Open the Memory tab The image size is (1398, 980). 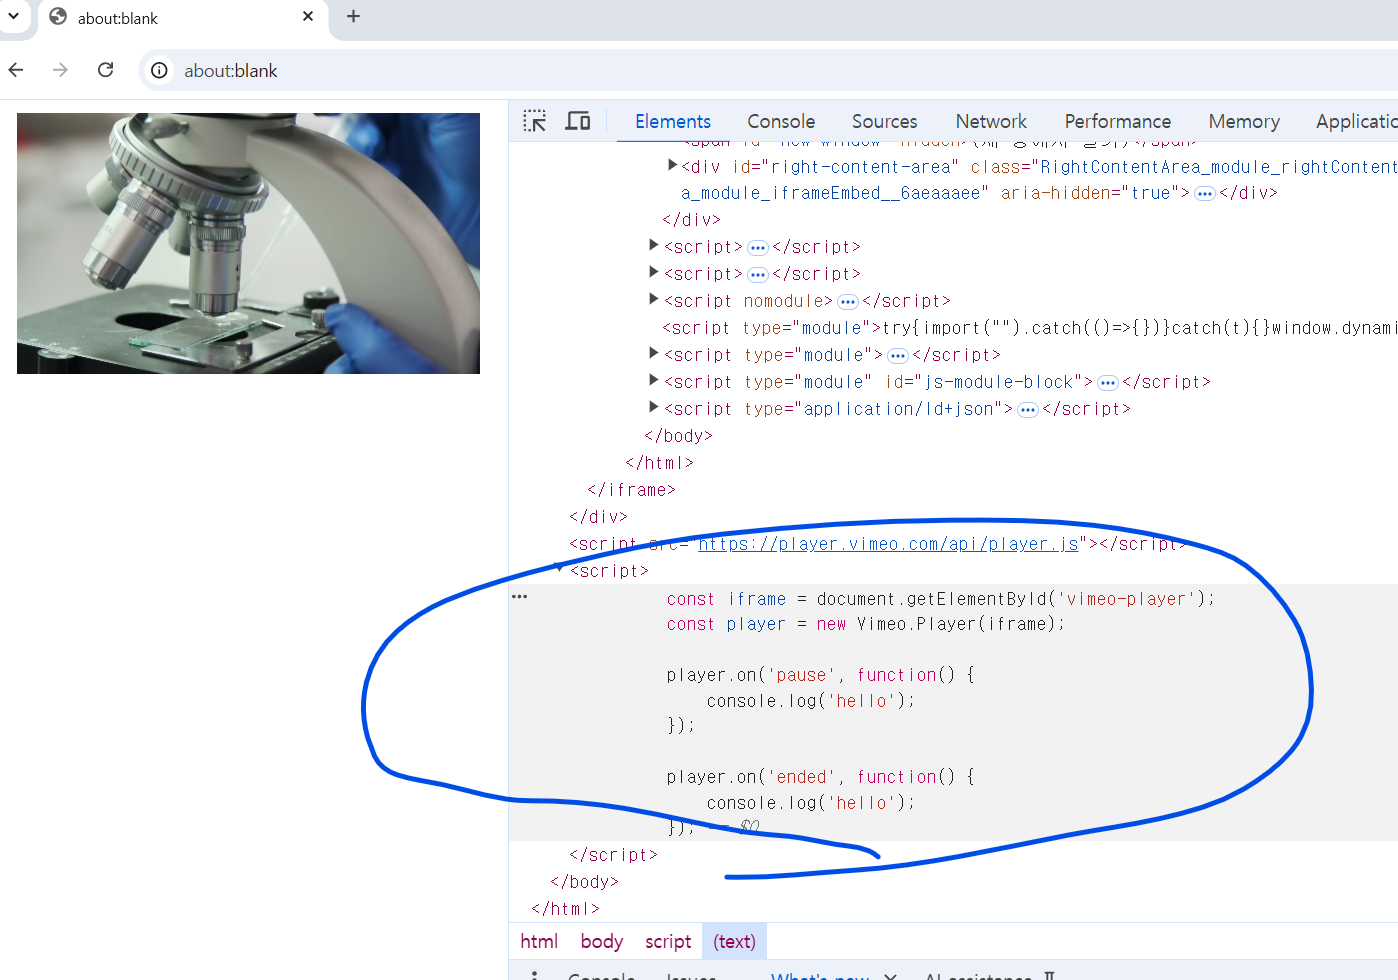pos(1244,121)
